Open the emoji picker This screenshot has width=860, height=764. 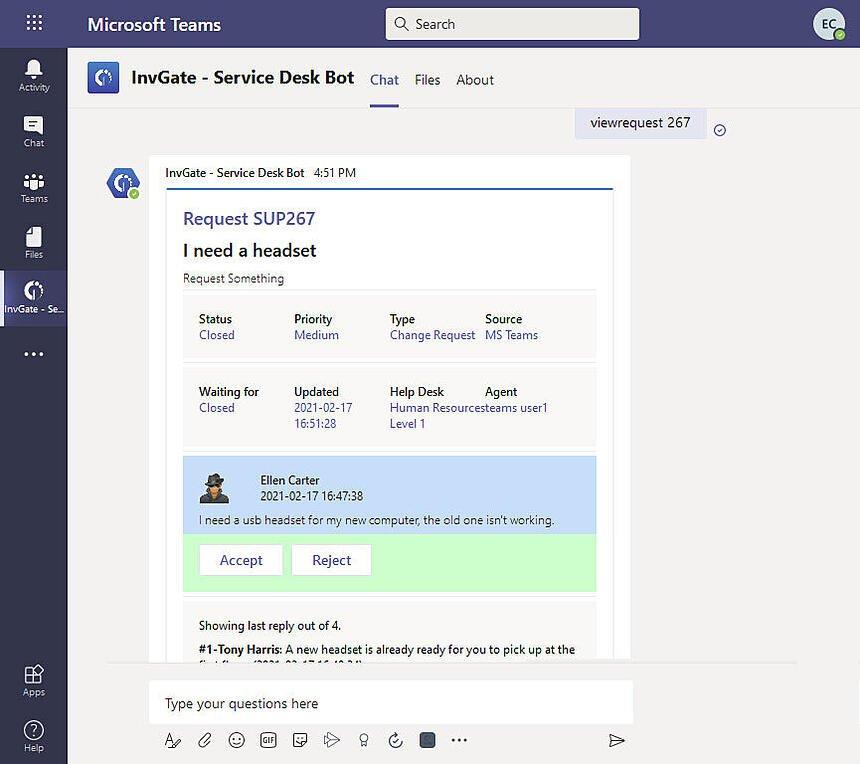coord(236,740)
